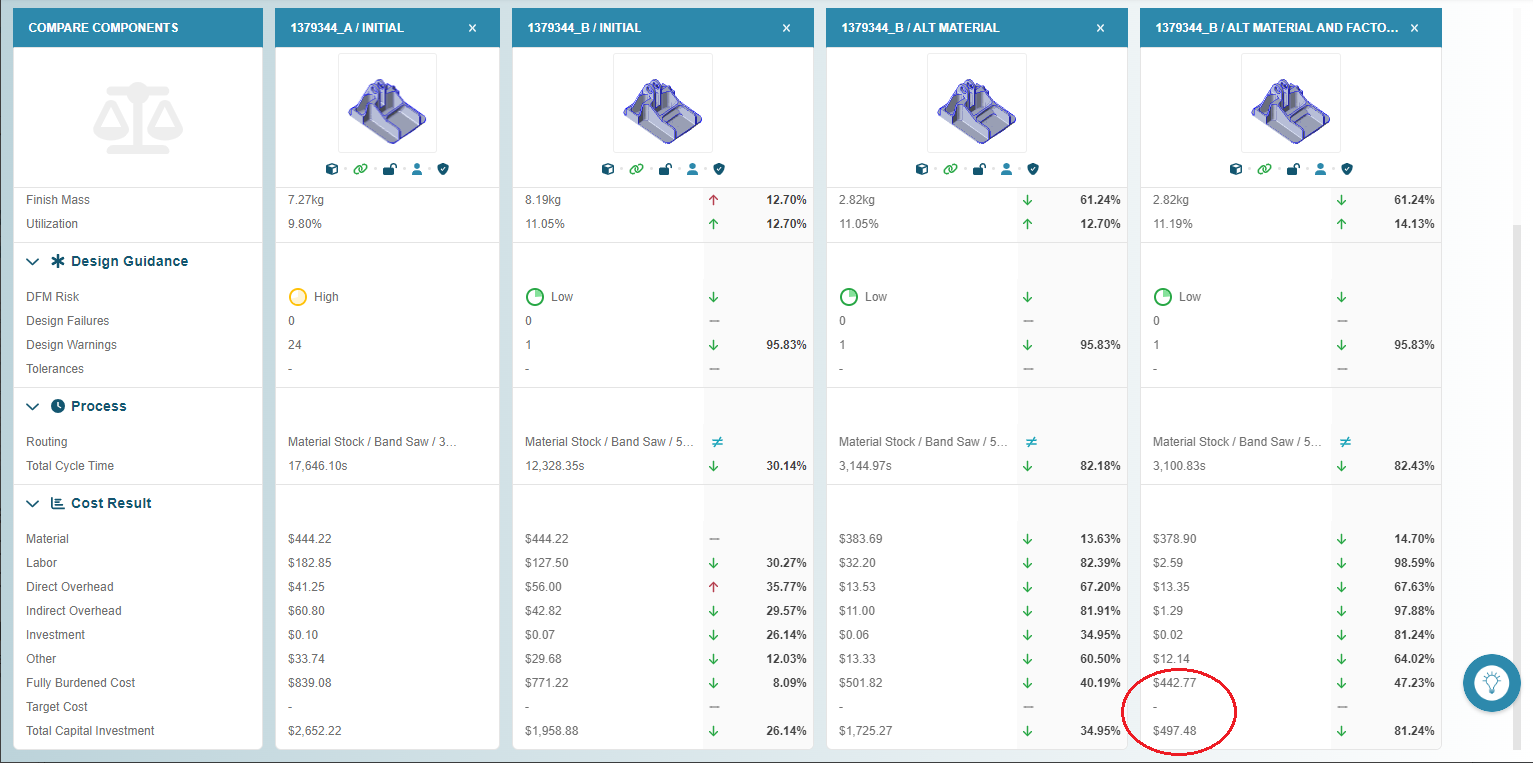Viewport: 1533px width, 763px height.
Task: Collapse the Design Guidance section
Action: tap(33, 261)
